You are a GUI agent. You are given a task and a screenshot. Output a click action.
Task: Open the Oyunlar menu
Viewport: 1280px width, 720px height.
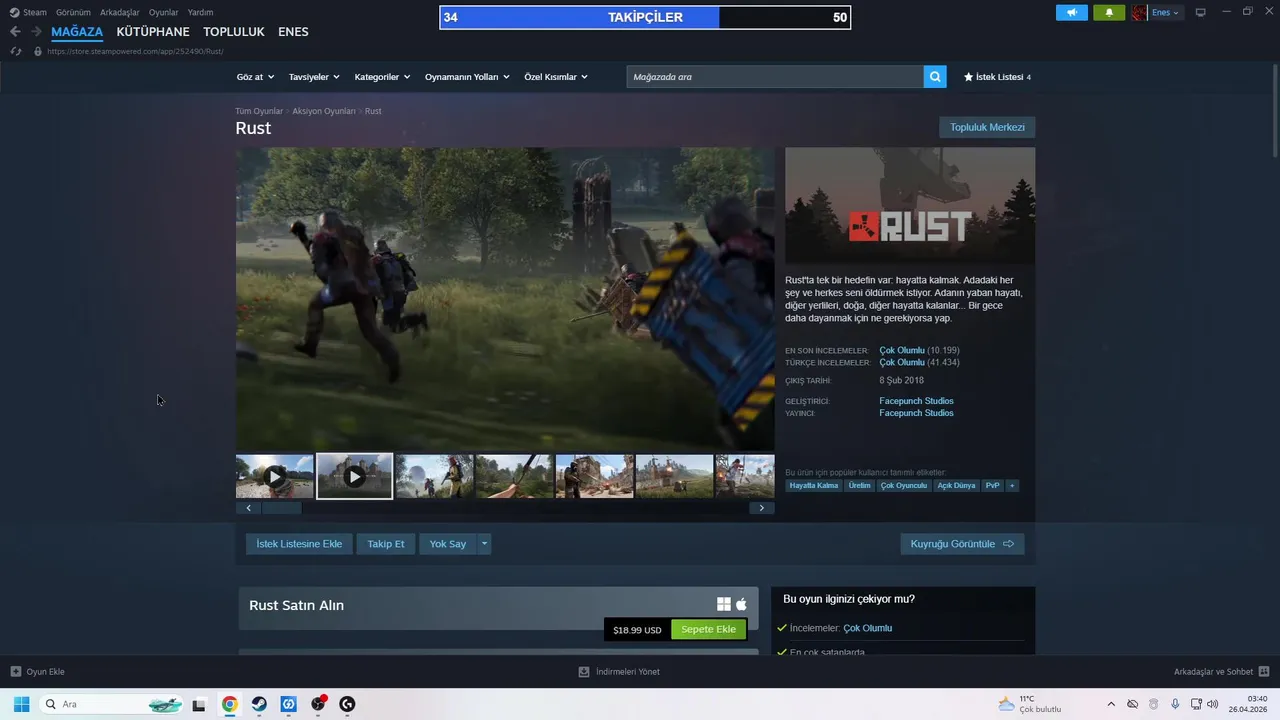(164, 13)
